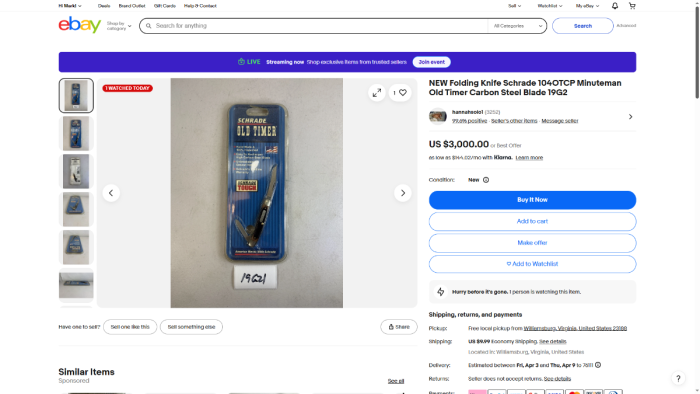700x394 pixels.
Task: Open the notifications bell icon
Action: pos(615,6)
